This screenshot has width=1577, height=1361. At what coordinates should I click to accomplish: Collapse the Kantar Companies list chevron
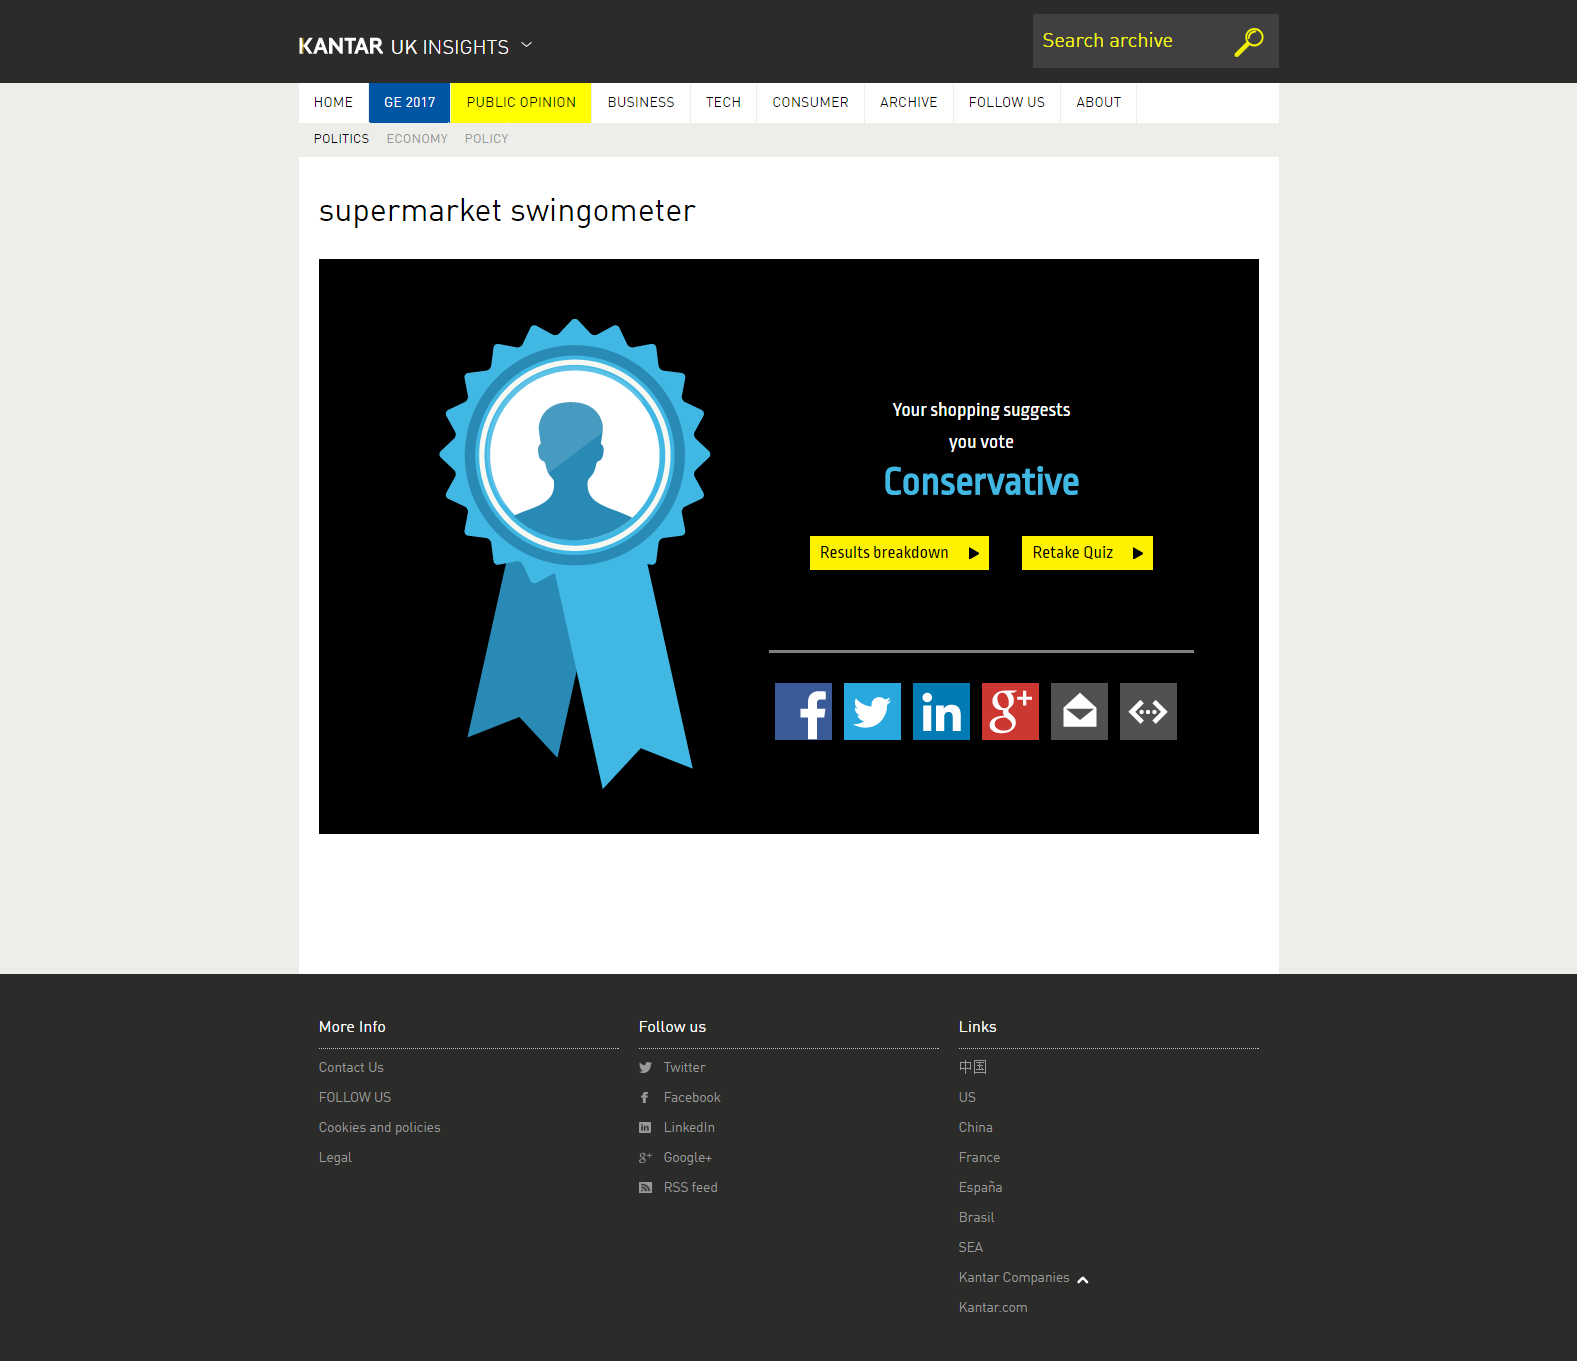click(x=1083, y=1279)
